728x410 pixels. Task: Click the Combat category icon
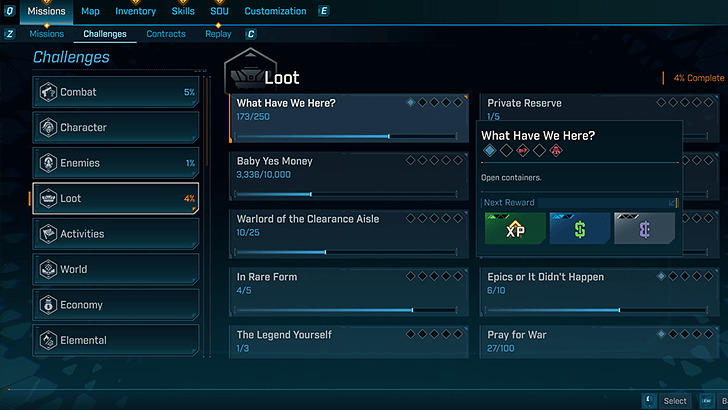point(47,92)
